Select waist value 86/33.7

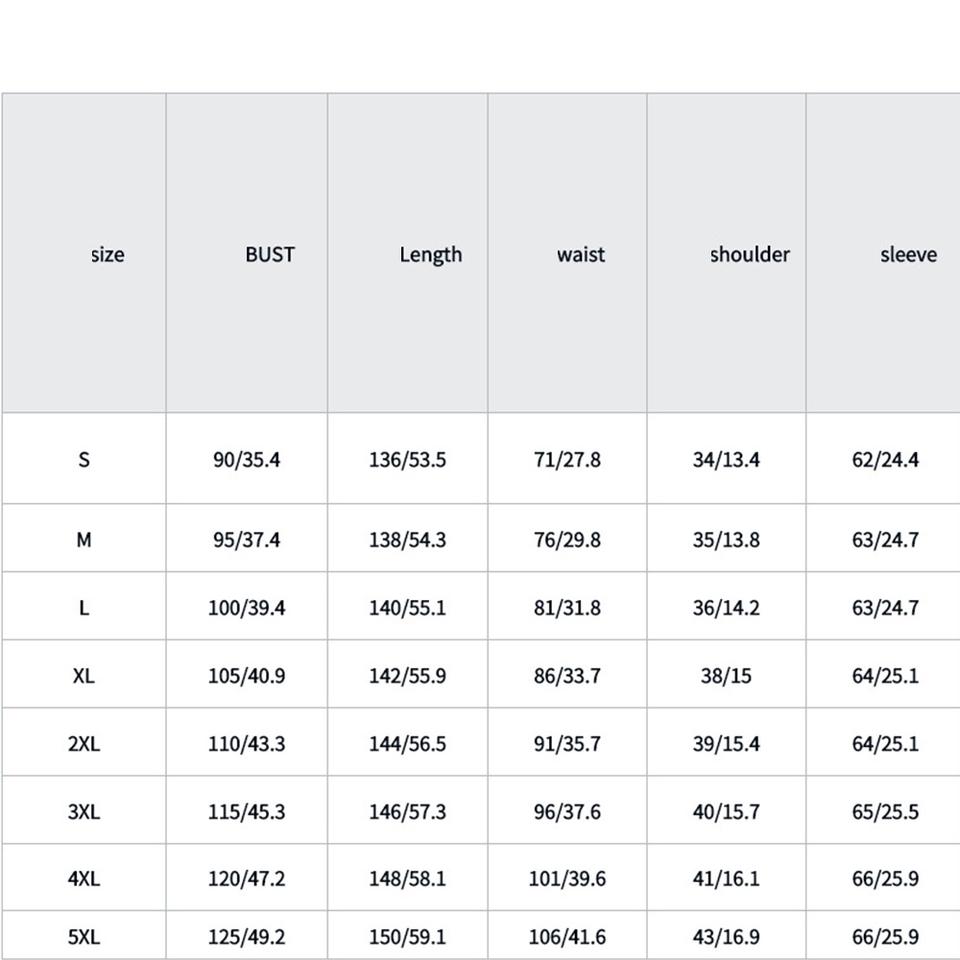[x=567, y=676]
